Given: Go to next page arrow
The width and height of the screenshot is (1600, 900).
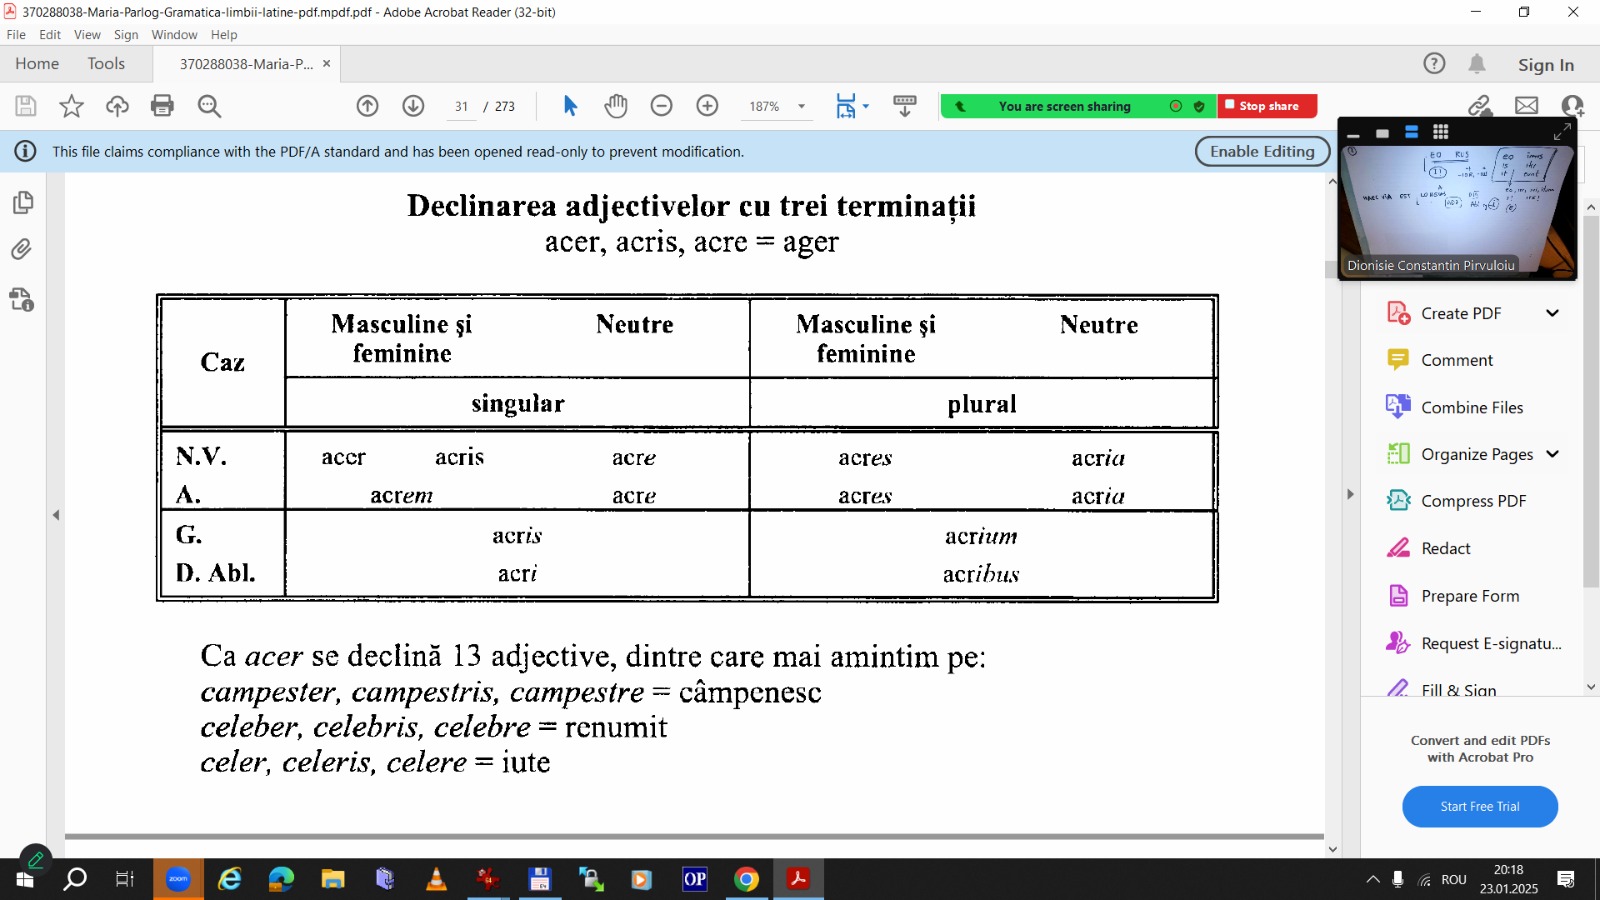Looking at the screenshot, I should coord(414,106).
